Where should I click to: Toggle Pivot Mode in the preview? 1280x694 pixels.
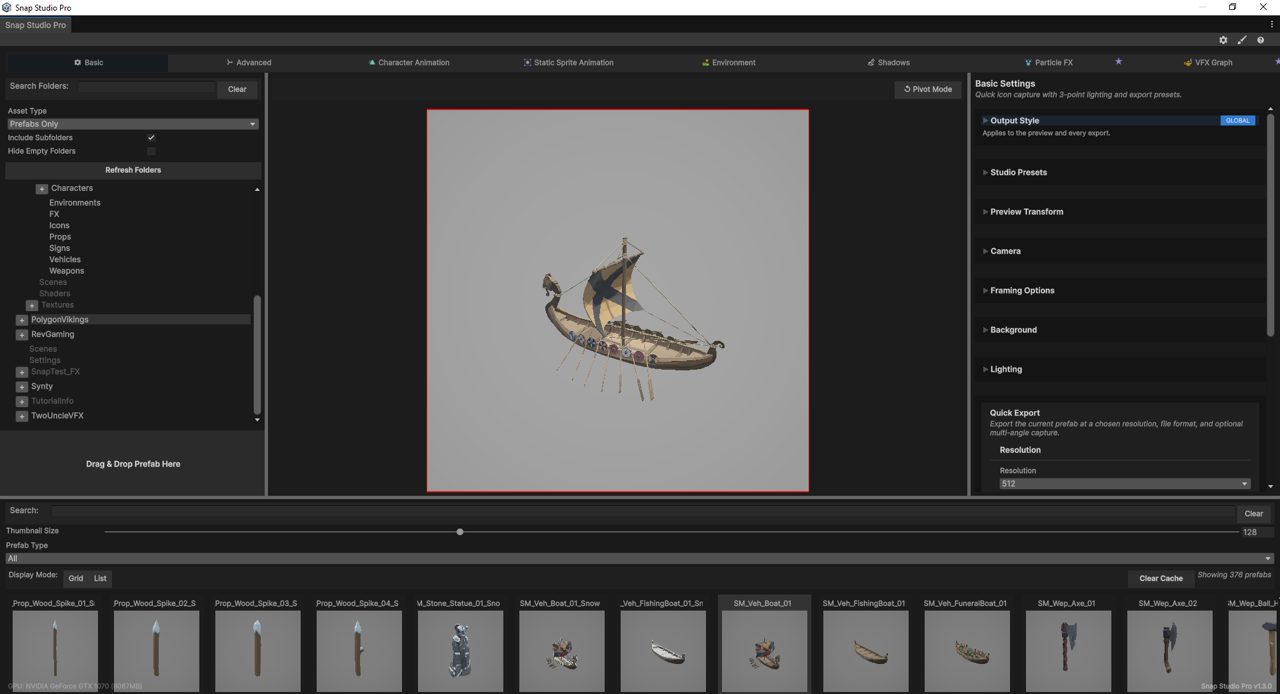click(x=928, y=89)
